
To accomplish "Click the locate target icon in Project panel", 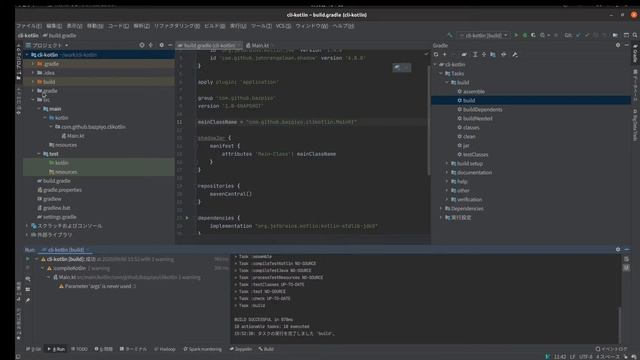I will 142,45.
